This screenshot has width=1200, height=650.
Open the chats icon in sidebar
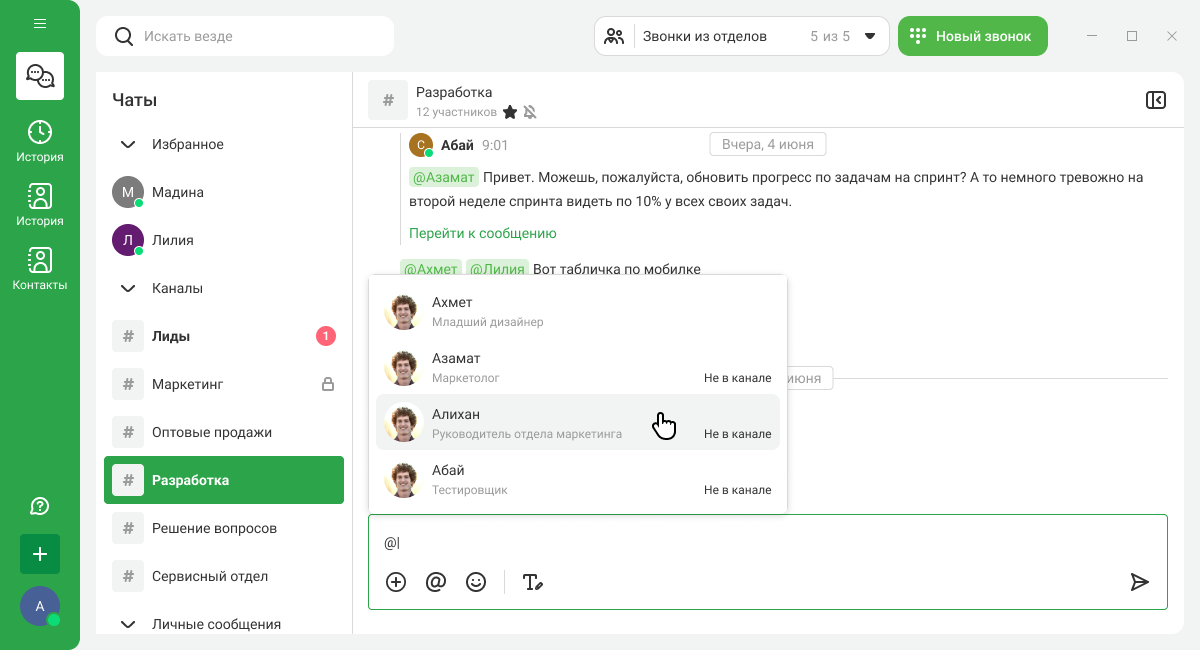[x=40, y=76]
